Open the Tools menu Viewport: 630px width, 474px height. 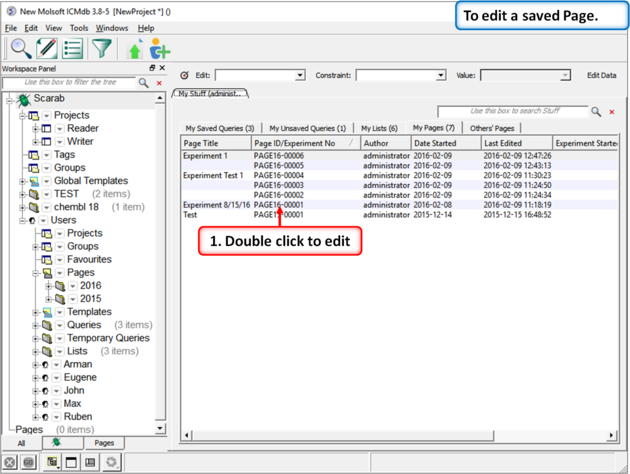pos(79,28)
